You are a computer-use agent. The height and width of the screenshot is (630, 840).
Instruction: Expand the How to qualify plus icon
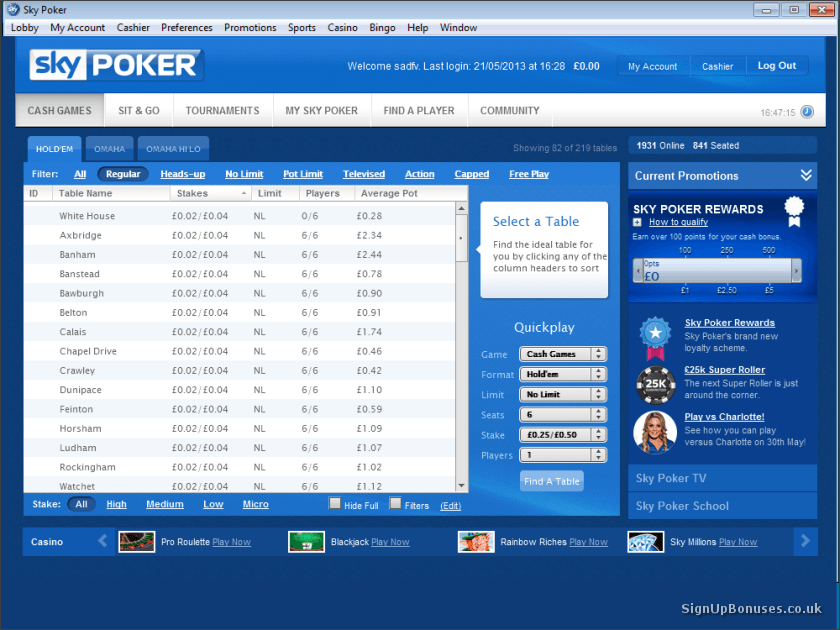pos(637,222)
